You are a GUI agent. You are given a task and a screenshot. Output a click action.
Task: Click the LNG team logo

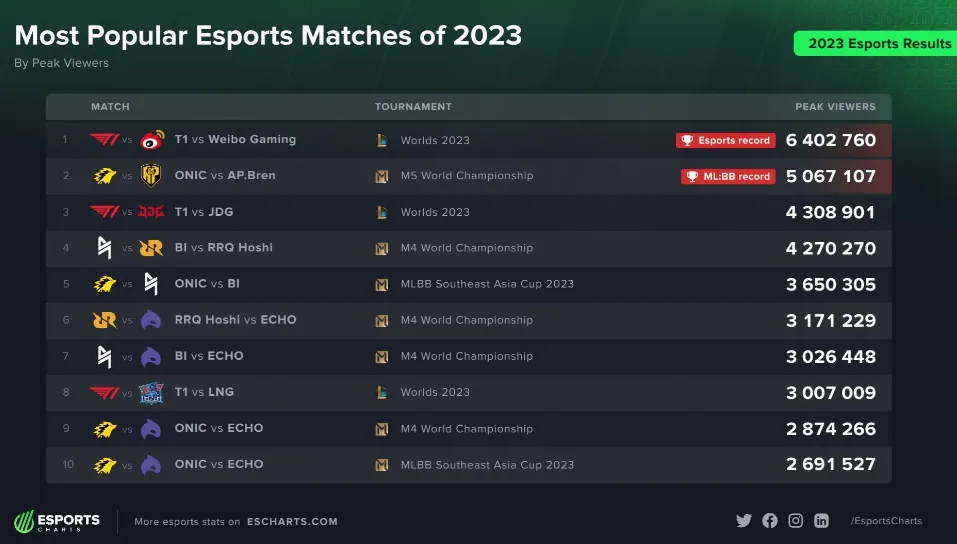pos(152,393)
